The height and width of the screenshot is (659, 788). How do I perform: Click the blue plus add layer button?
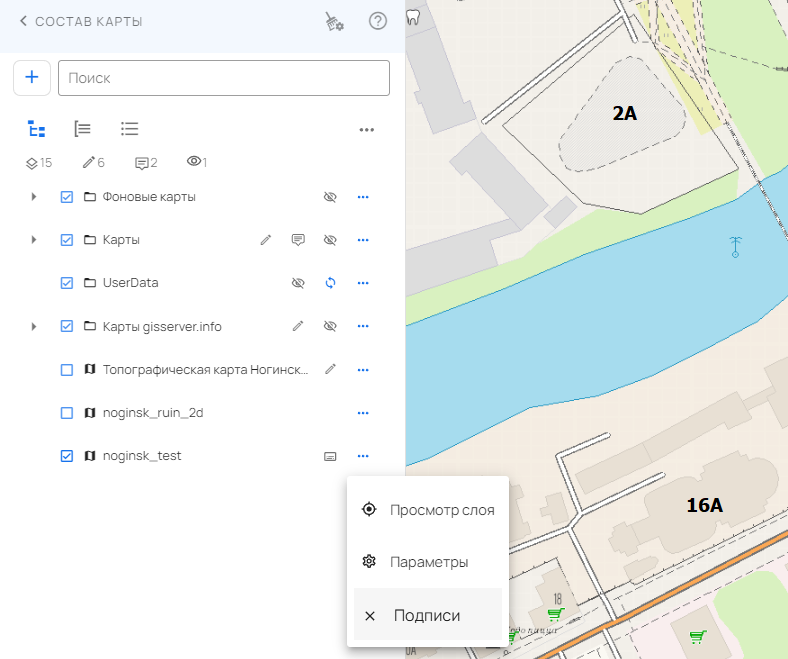tap(32, 78)
